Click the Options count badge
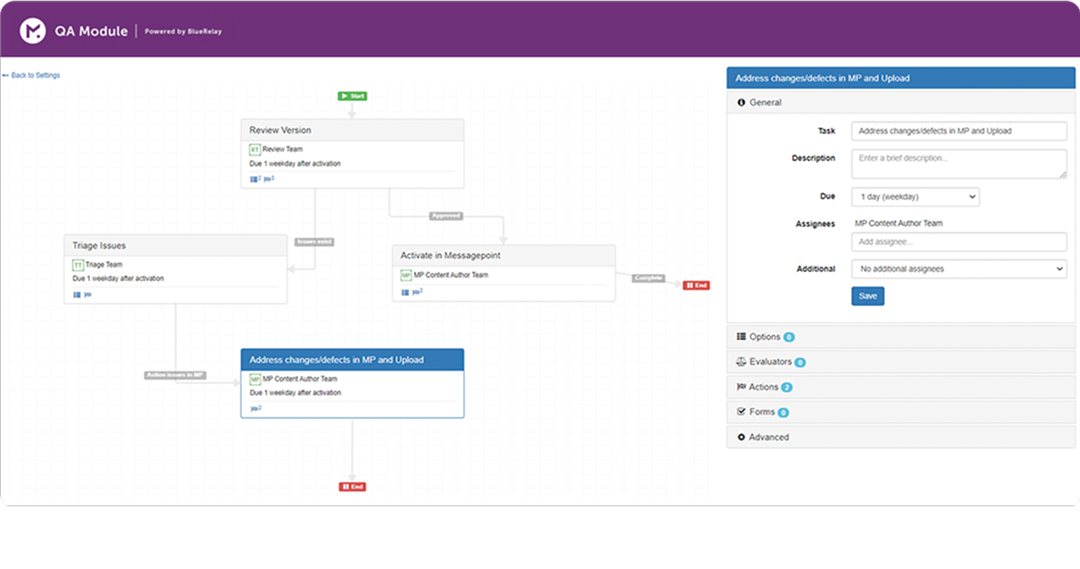The width and height of the screenshot is (1080, 569). click(789, 337)
